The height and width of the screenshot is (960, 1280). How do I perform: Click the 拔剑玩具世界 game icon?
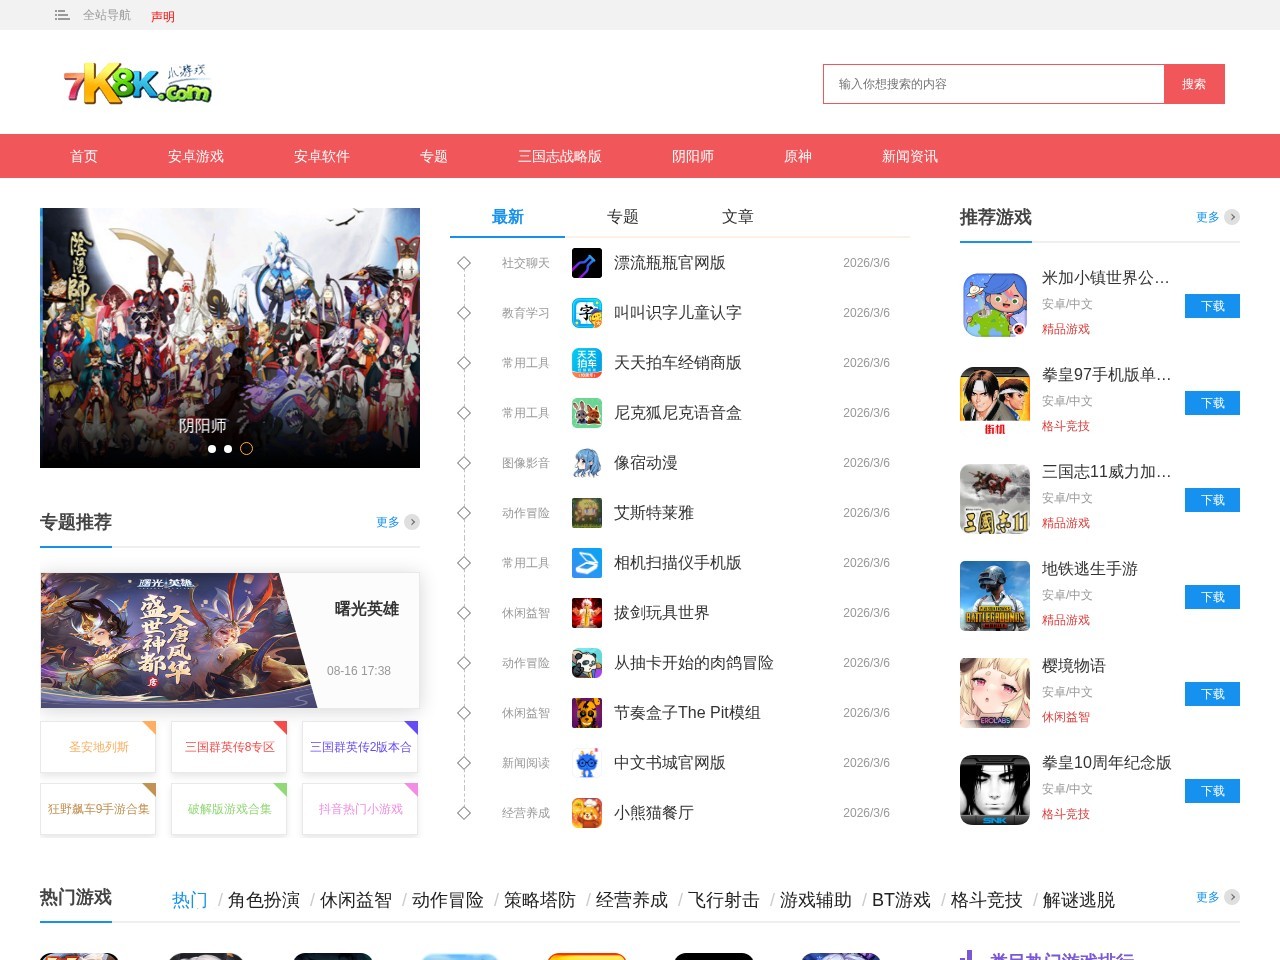point(586,612)
